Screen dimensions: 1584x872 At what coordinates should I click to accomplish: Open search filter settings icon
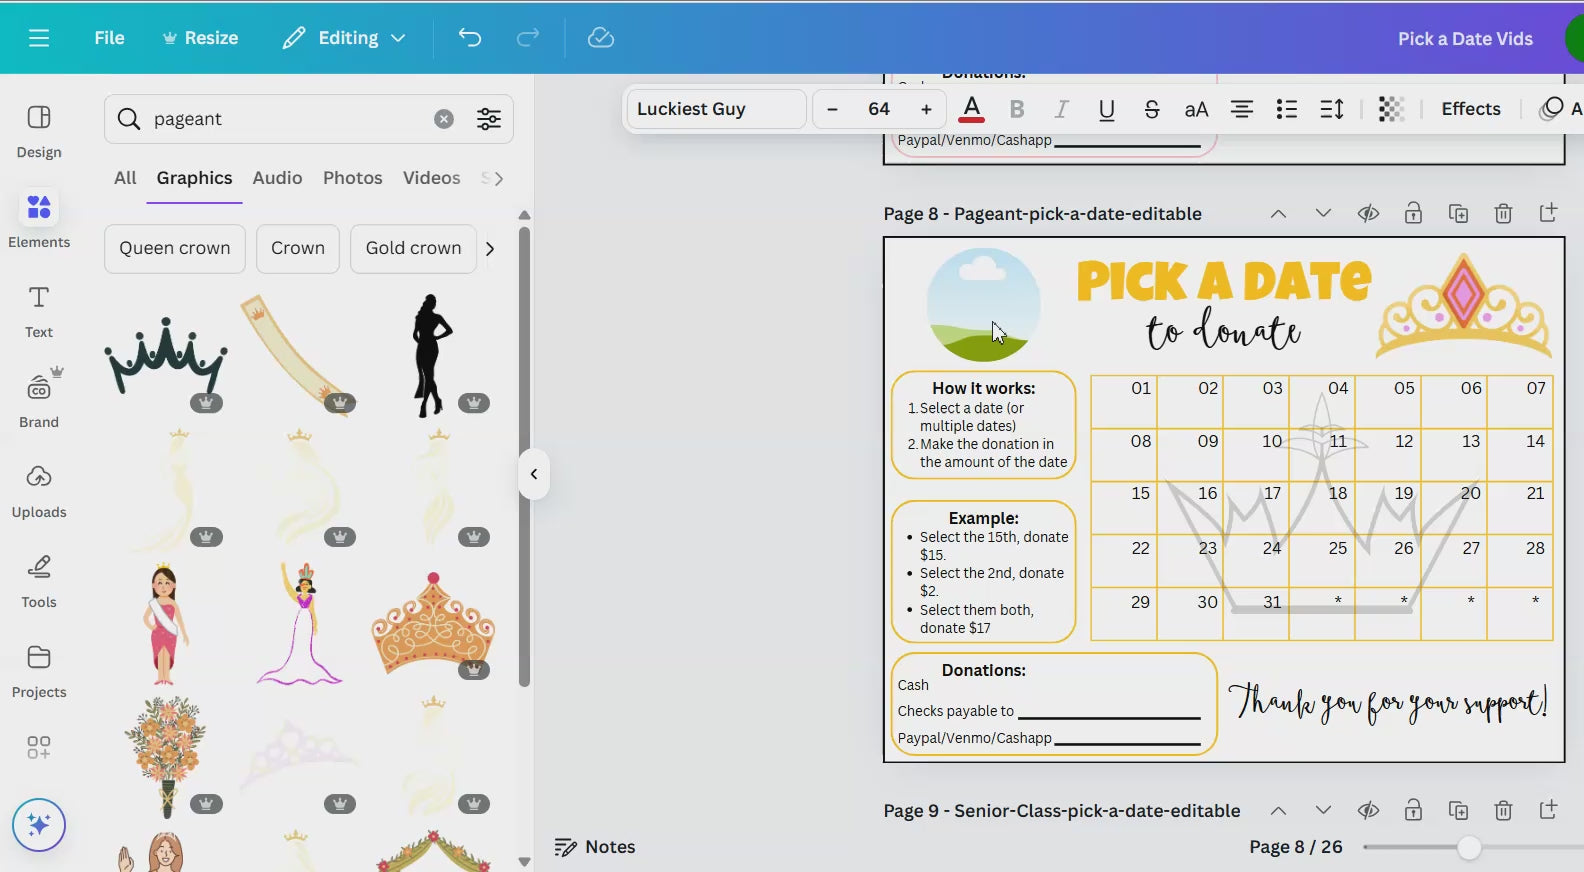coord(489,119)
